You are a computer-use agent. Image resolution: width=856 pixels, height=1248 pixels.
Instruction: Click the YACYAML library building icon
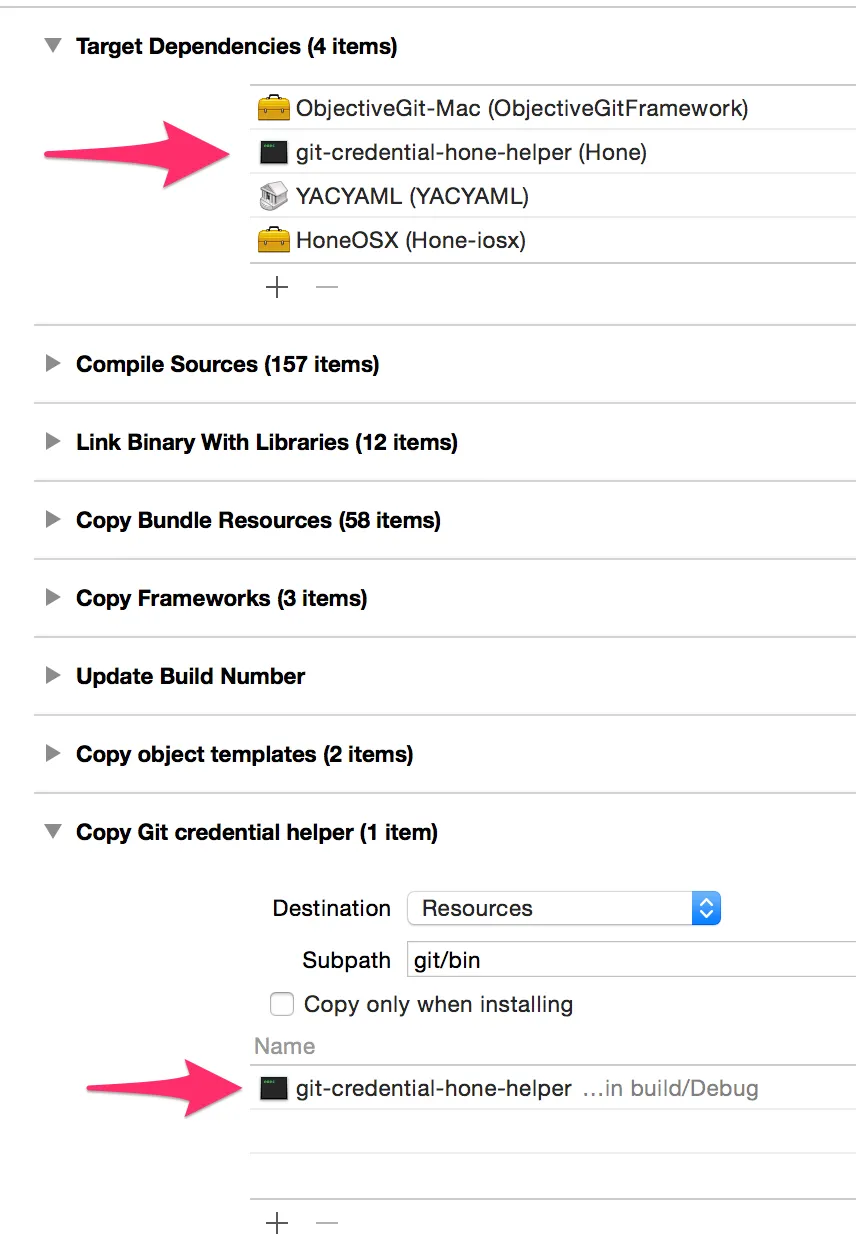273,196
